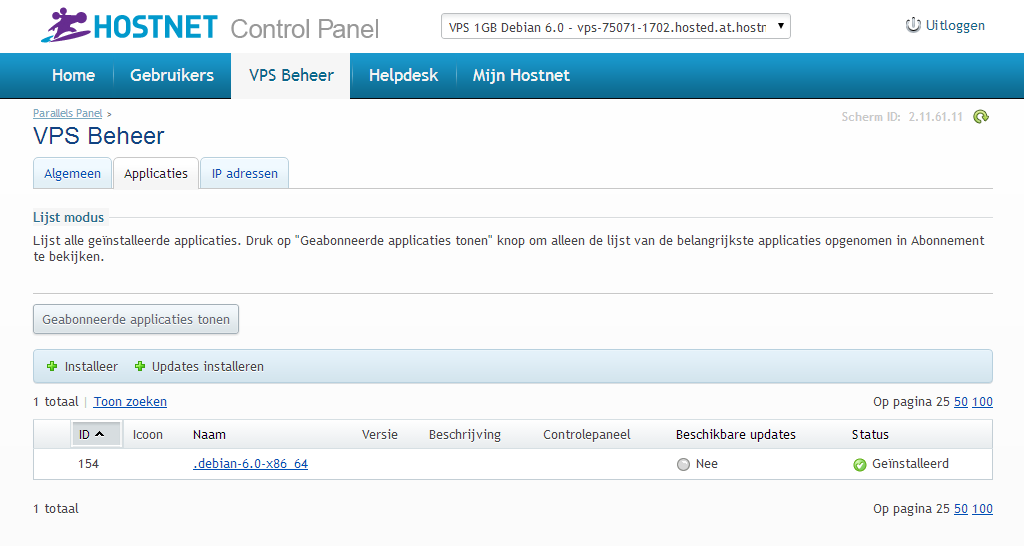This screenshot has height=546, width=1024.
Task: Open the VPS selection dropdown
Action: pyautogui.click(x=615, y=27)
